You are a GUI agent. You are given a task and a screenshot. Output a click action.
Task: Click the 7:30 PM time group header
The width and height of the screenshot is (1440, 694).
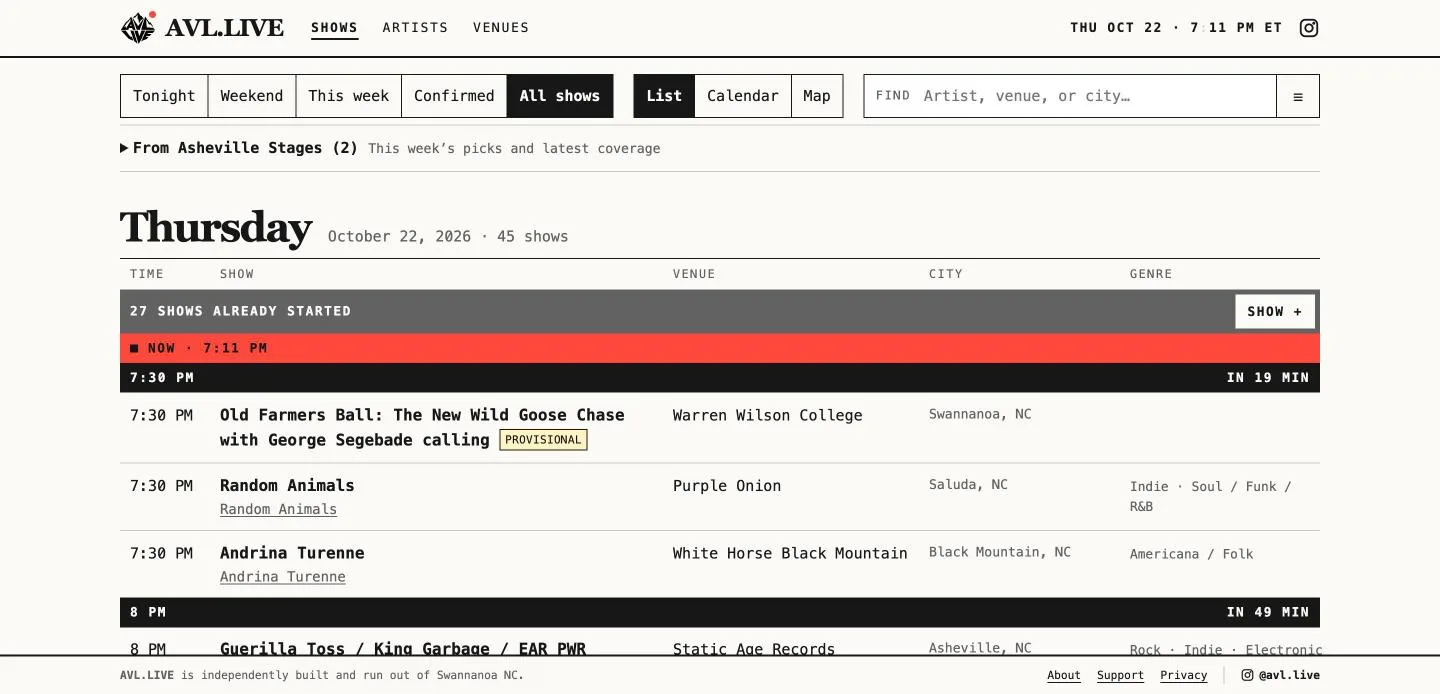[720, 378]
